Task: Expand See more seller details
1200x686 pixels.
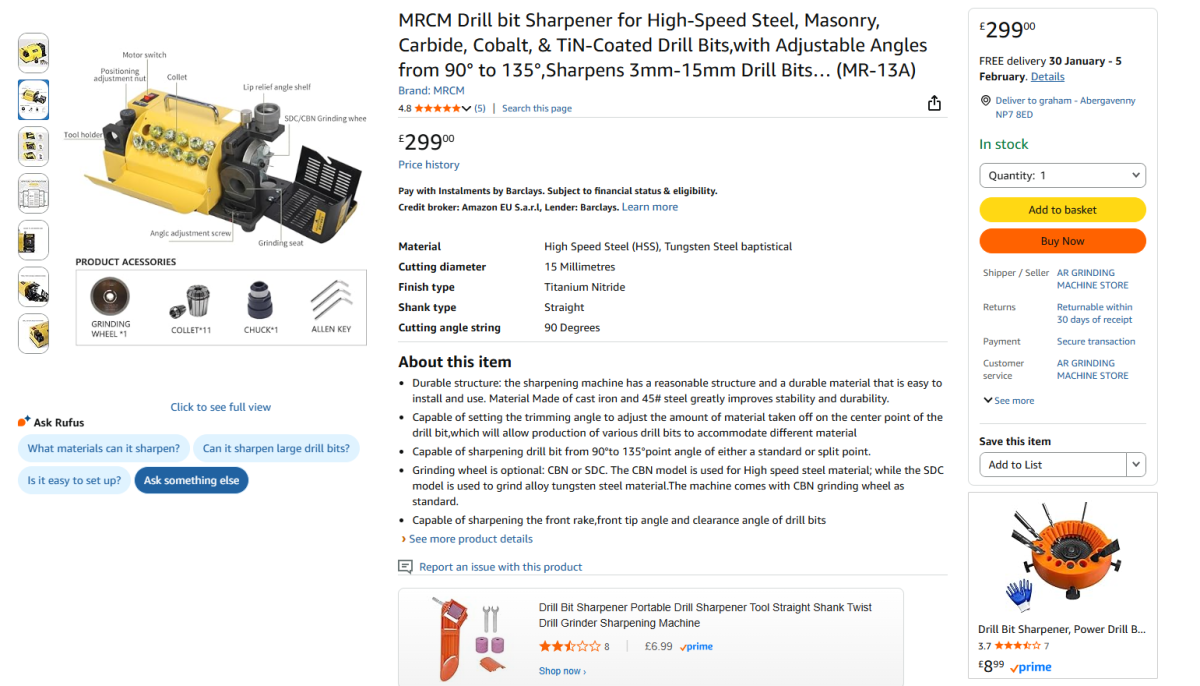Action: tap(1008, 401)
